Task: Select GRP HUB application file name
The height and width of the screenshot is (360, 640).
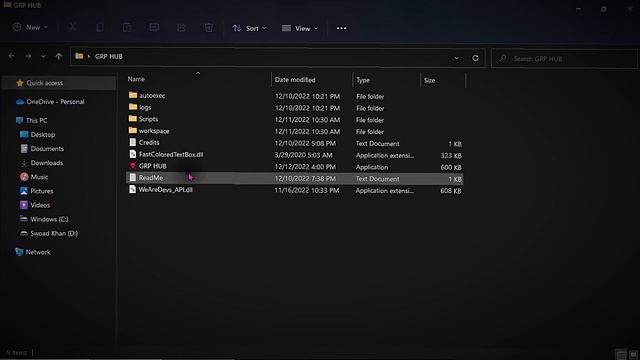Action: [x=153, y=166]
